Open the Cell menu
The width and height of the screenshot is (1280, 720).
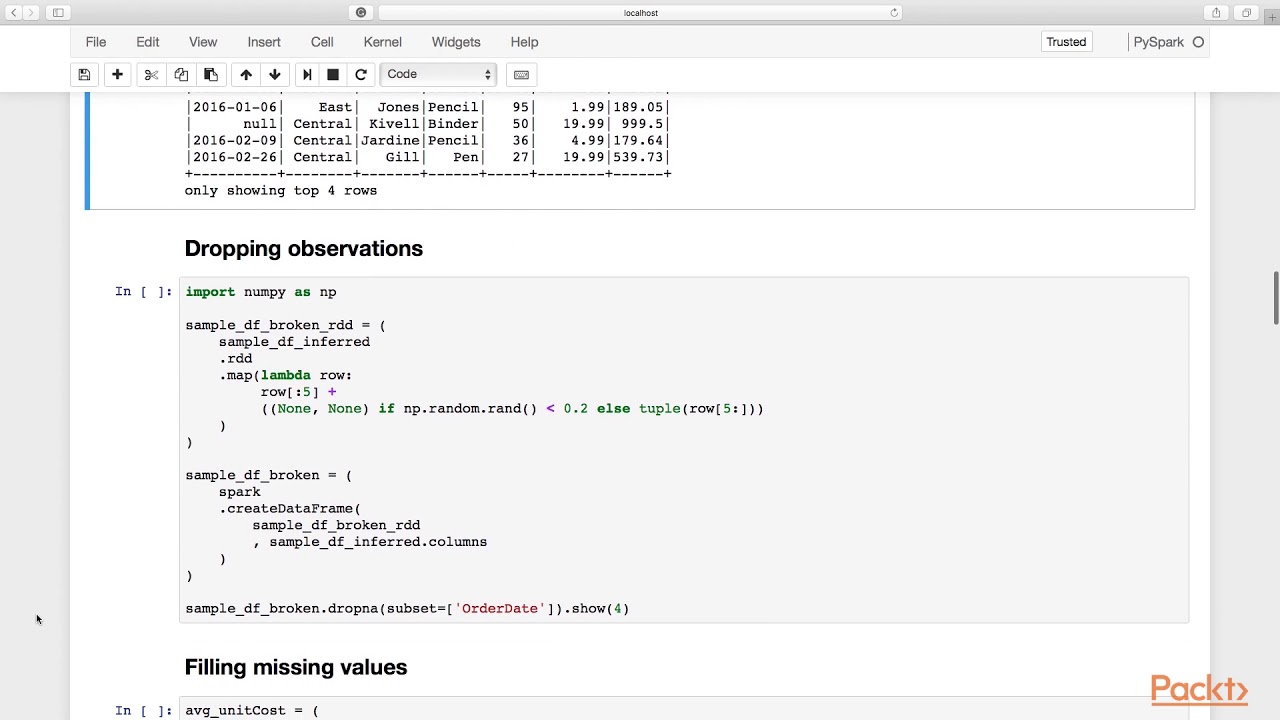pyautogui.click(x=322, y=42)
